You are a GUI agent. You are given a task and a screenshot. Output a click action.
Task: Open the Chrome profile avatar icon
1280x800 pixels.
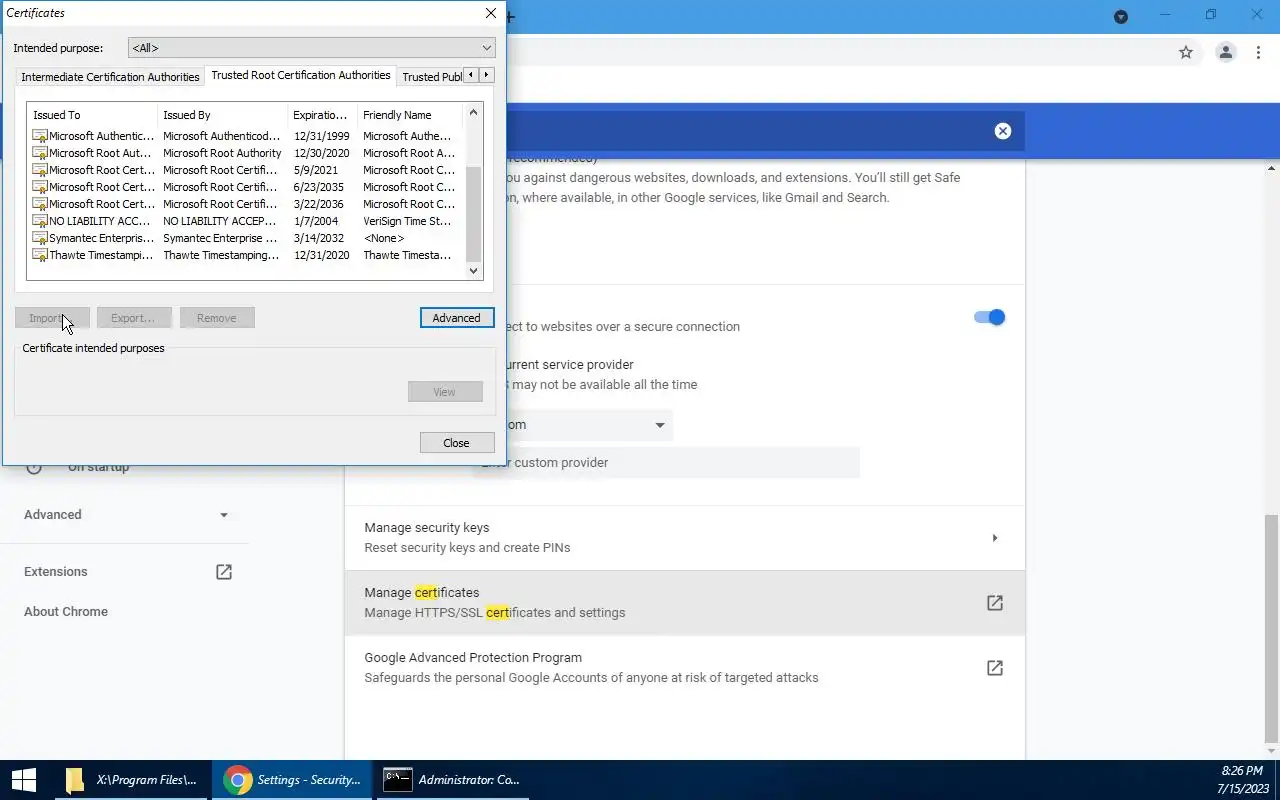[x=1225, y=53]
